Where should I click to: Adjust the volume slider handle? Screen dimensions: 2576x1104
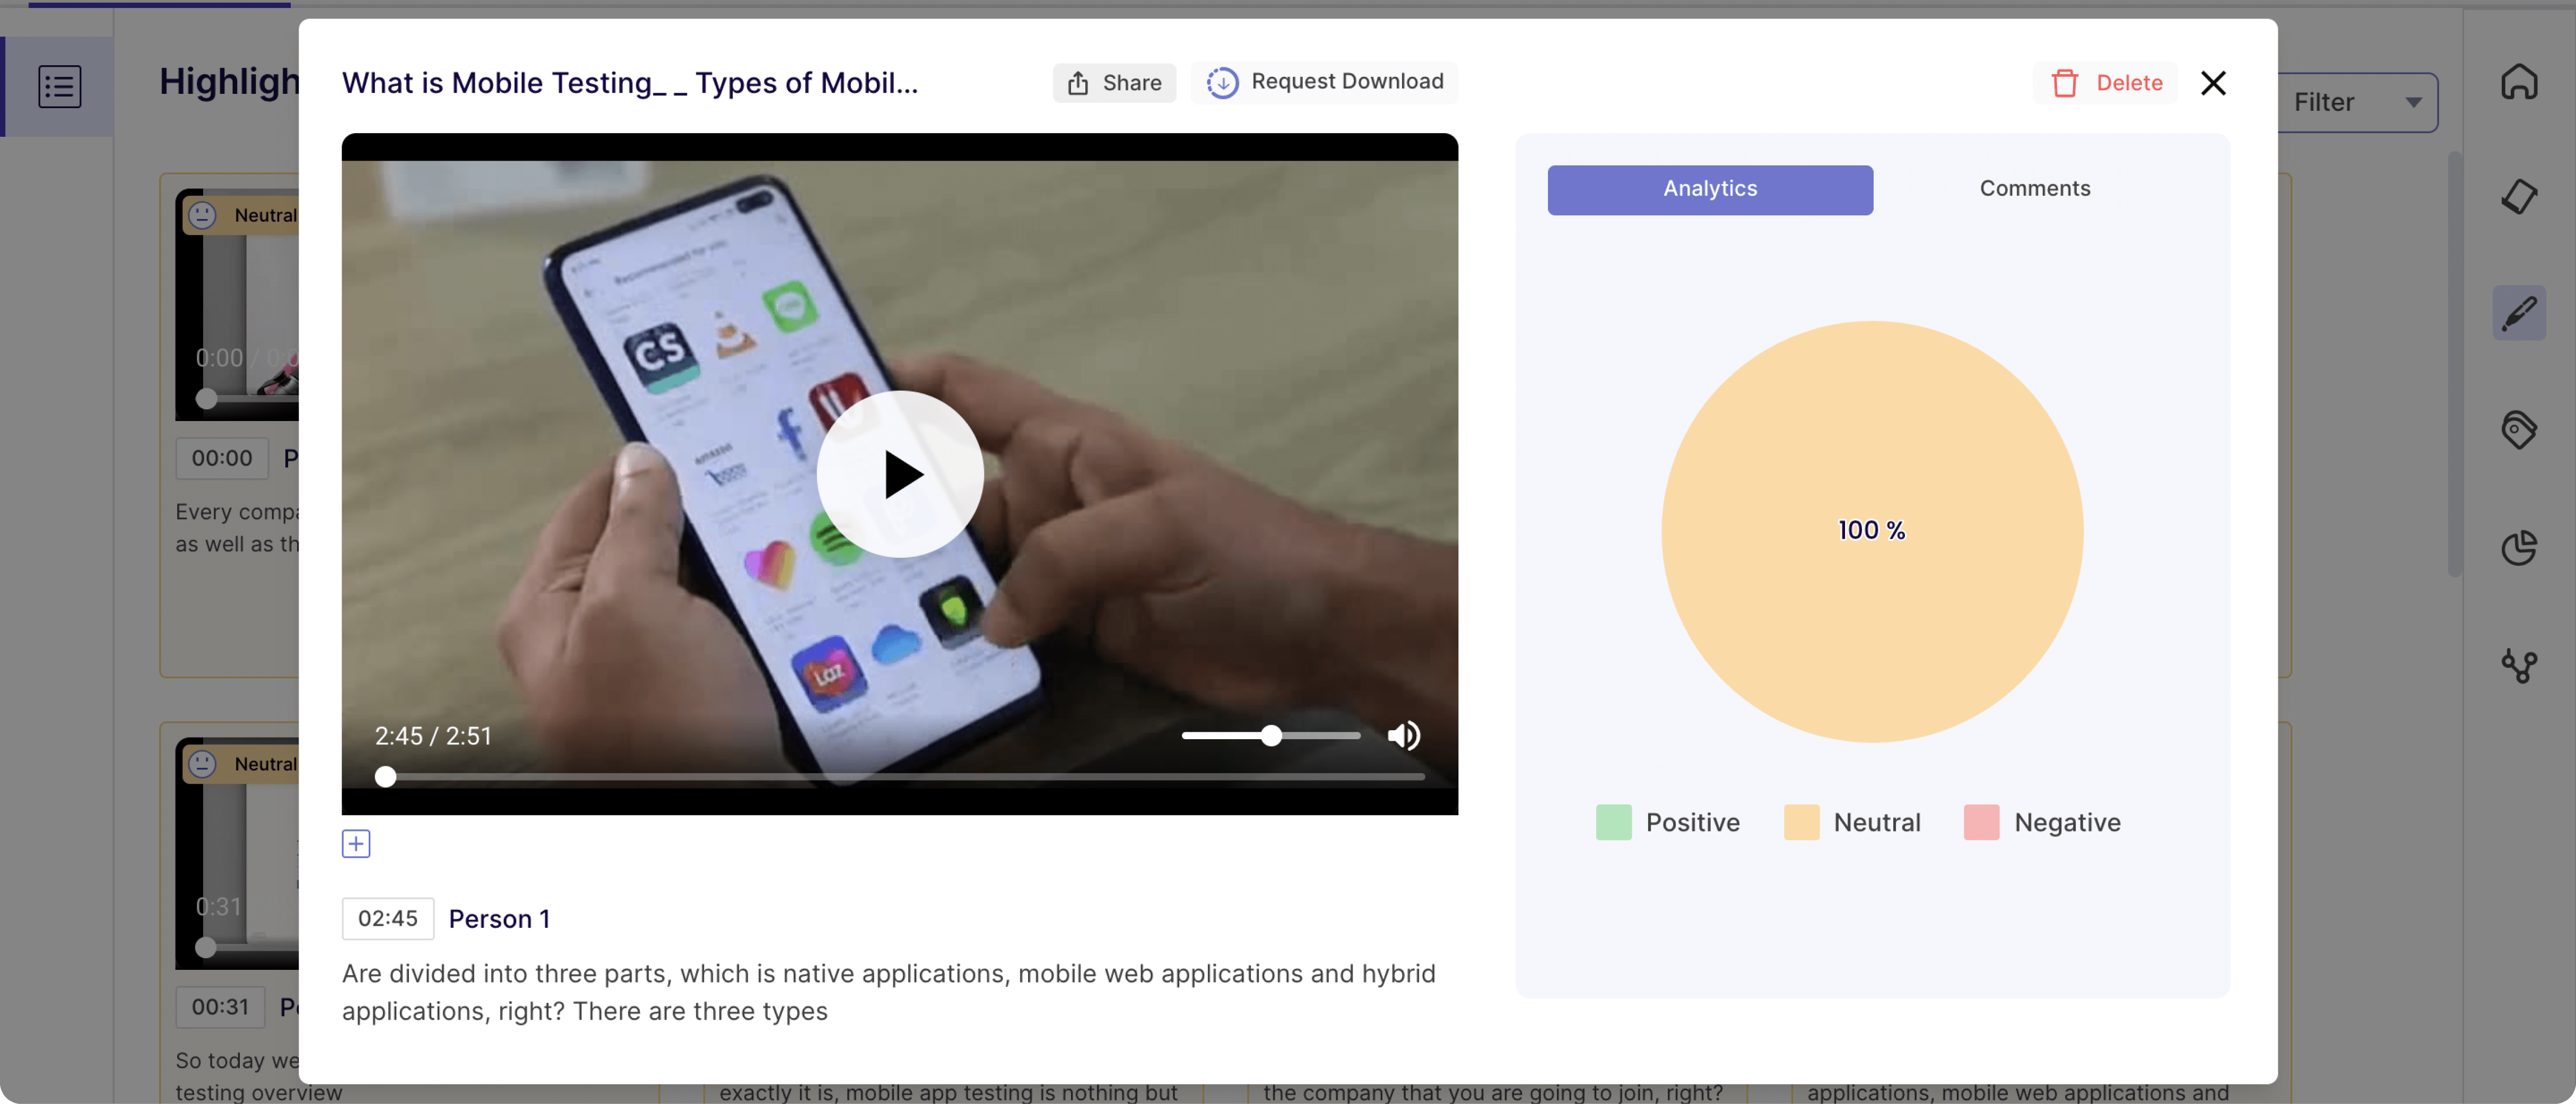1270,736
